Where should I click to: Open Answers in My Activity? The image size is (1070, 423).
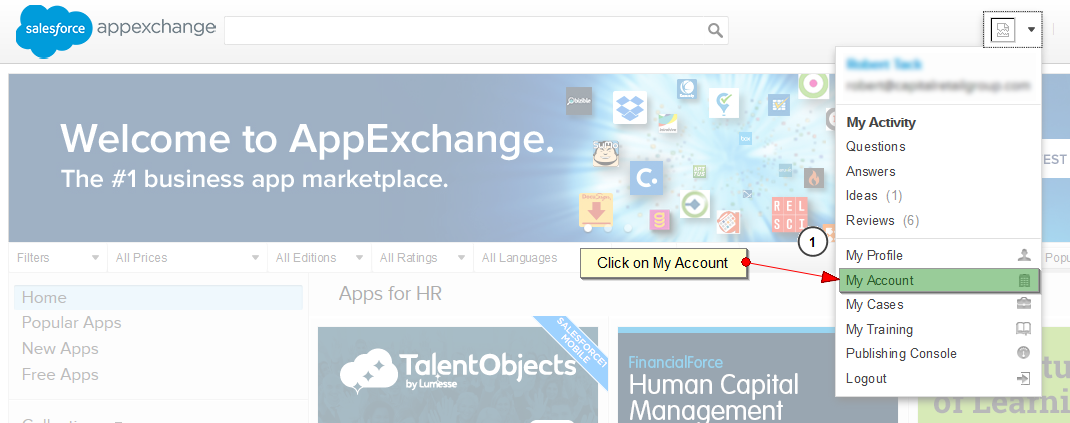click(x=871, y=171)
